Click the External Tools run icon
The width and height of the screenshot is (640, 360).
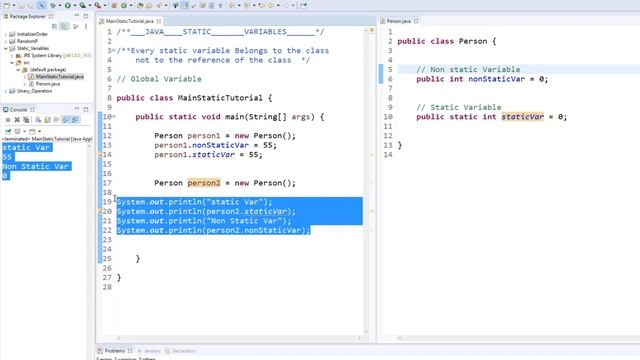point(98,5)
